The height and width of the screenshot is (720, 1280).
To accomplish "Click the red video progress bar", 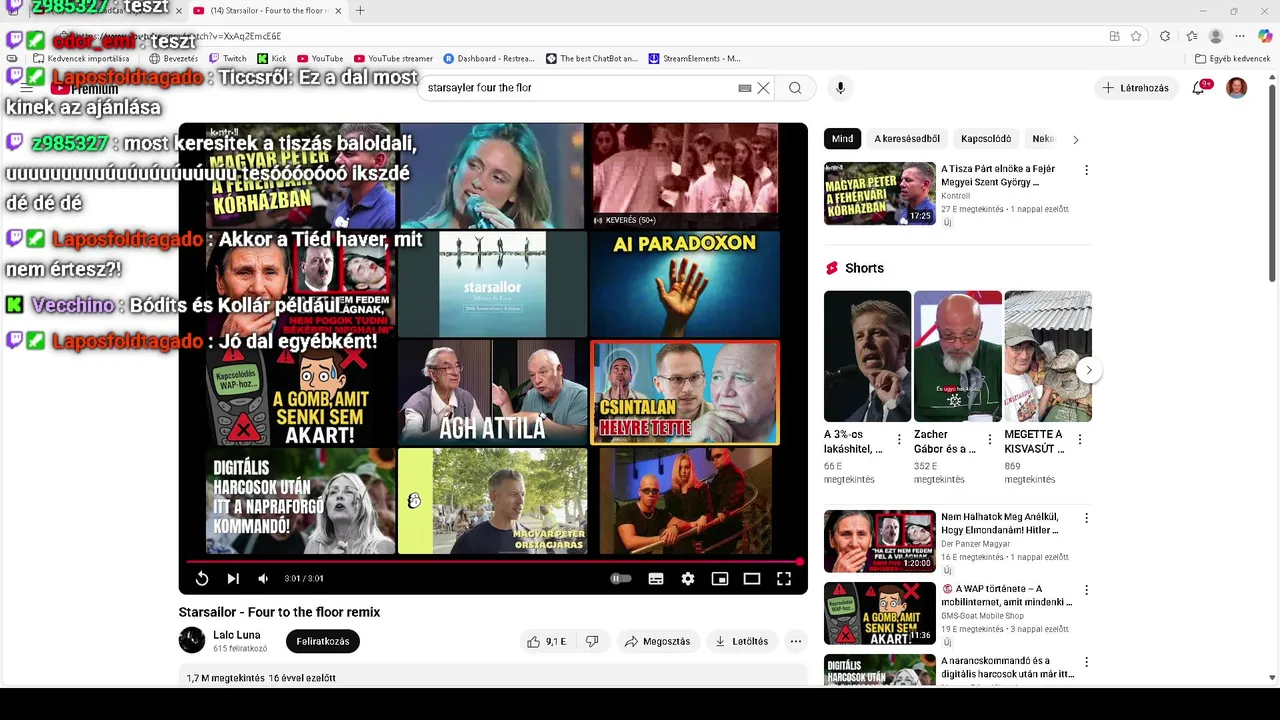I will (x=493, y=562).
